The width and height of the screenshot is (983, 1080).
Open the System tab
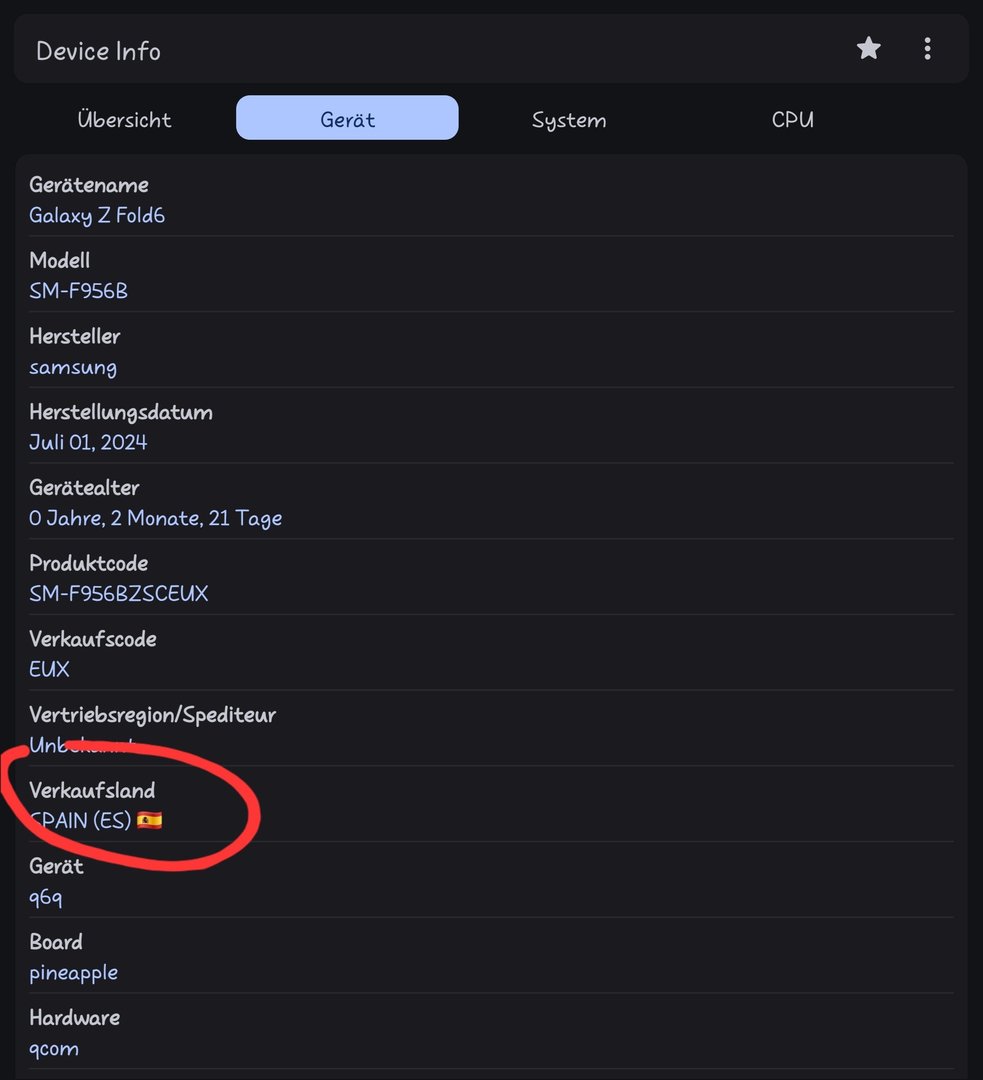(569, 120)
